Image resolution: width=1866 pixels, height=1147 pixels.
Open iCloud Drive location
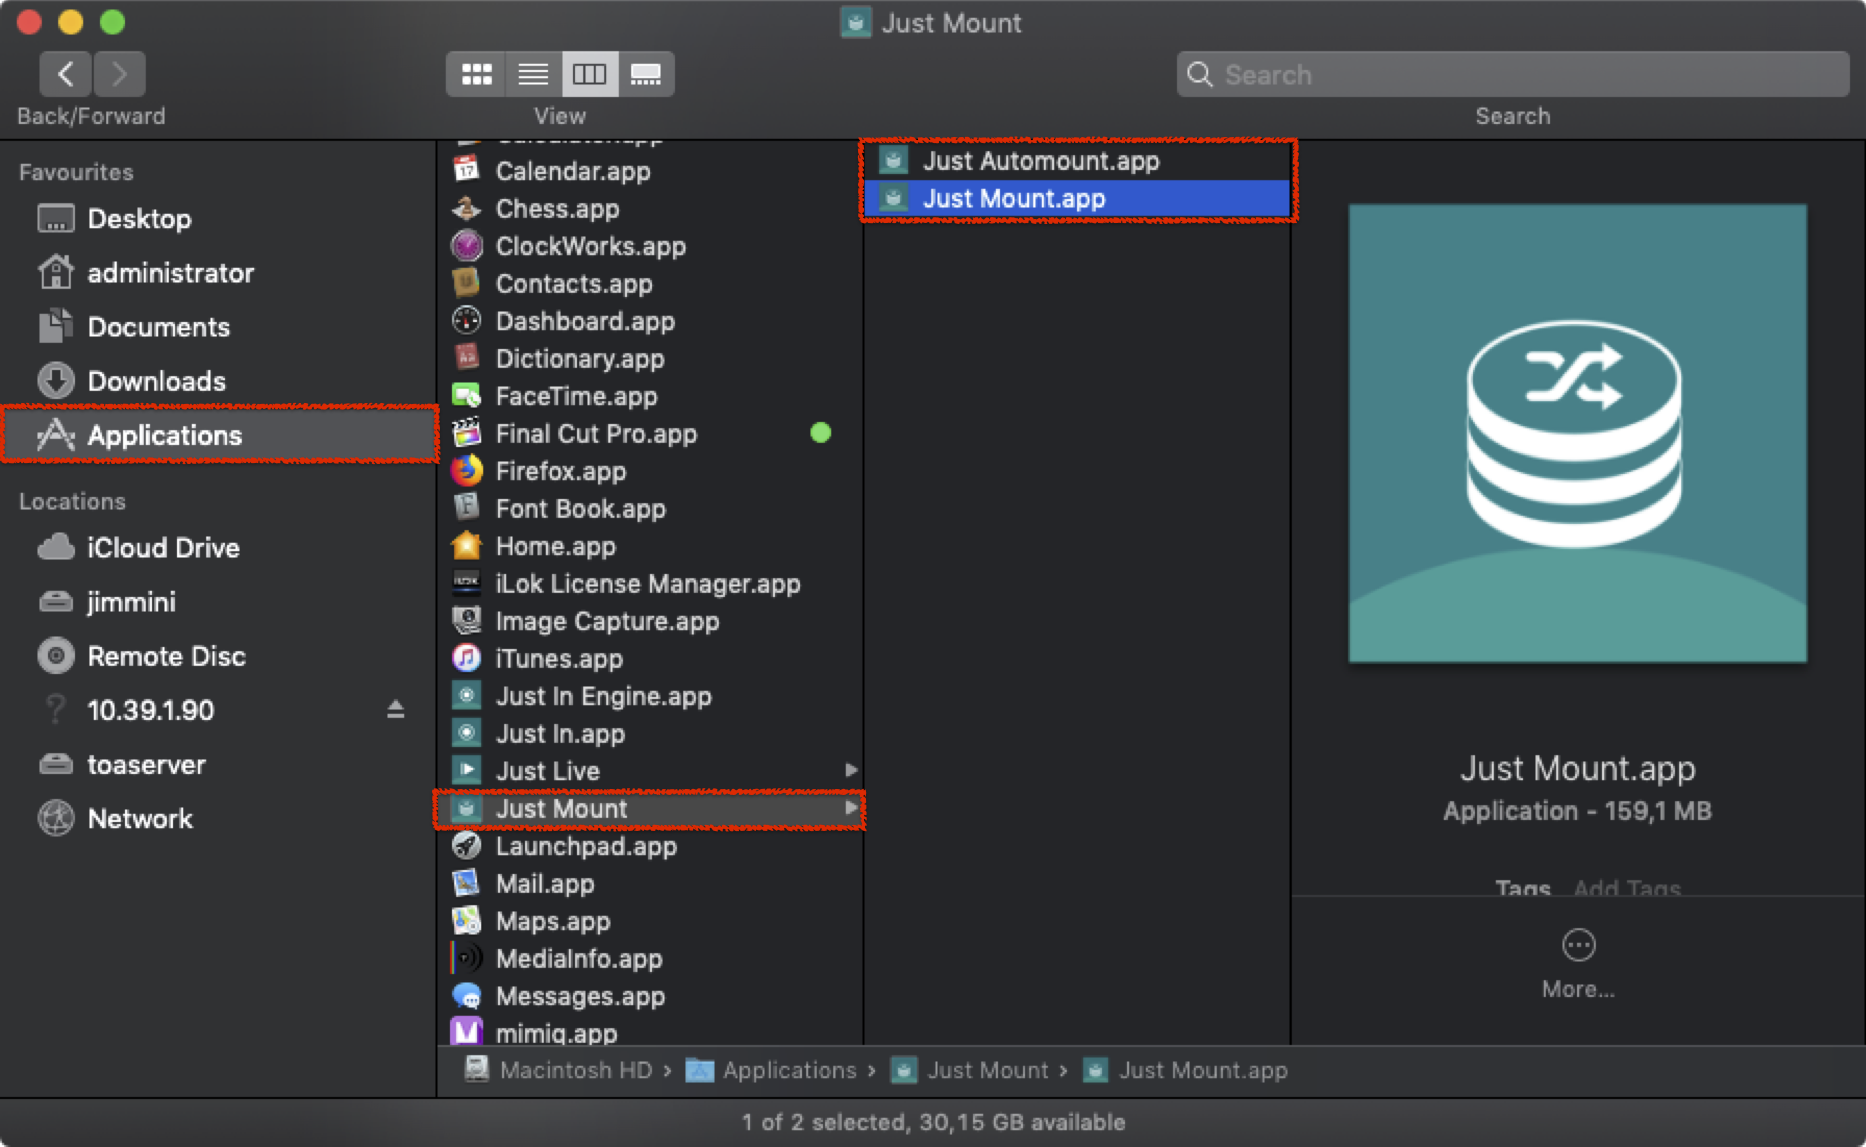(218, 548)
